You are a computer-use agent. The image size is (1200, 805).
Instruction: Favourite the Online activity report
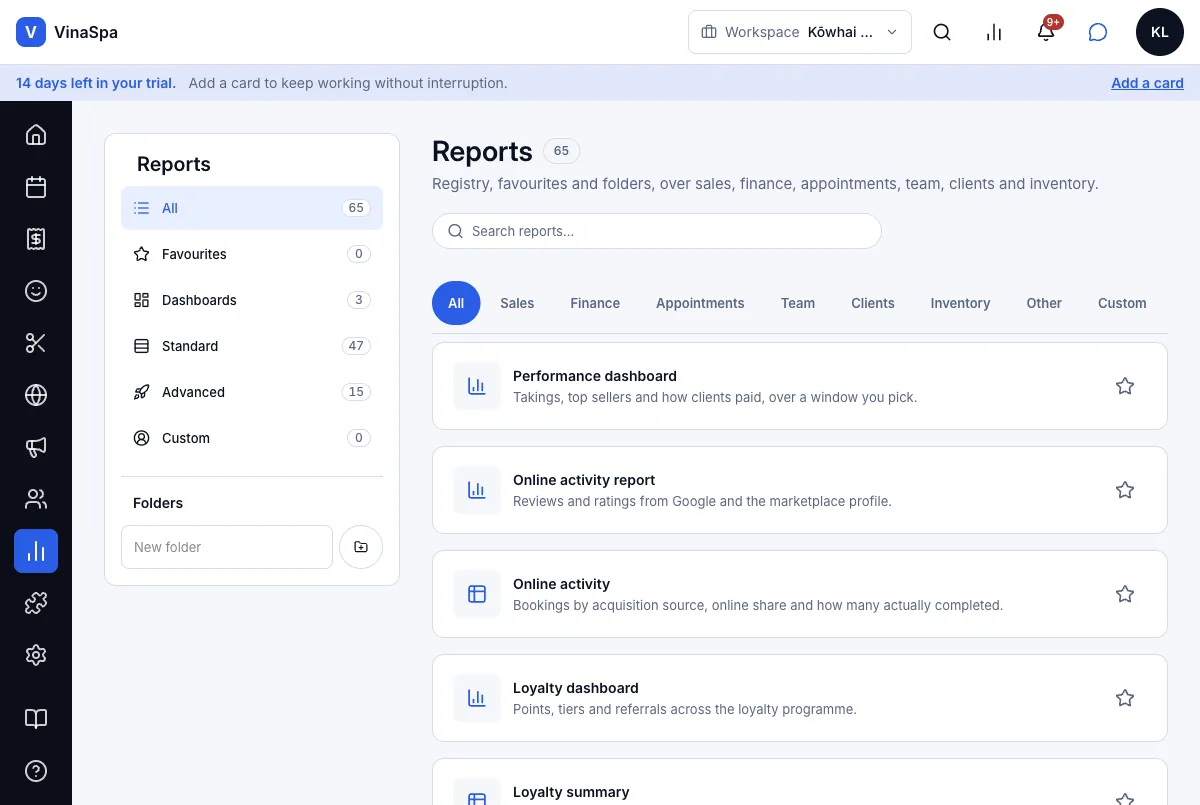point(1125,490)
